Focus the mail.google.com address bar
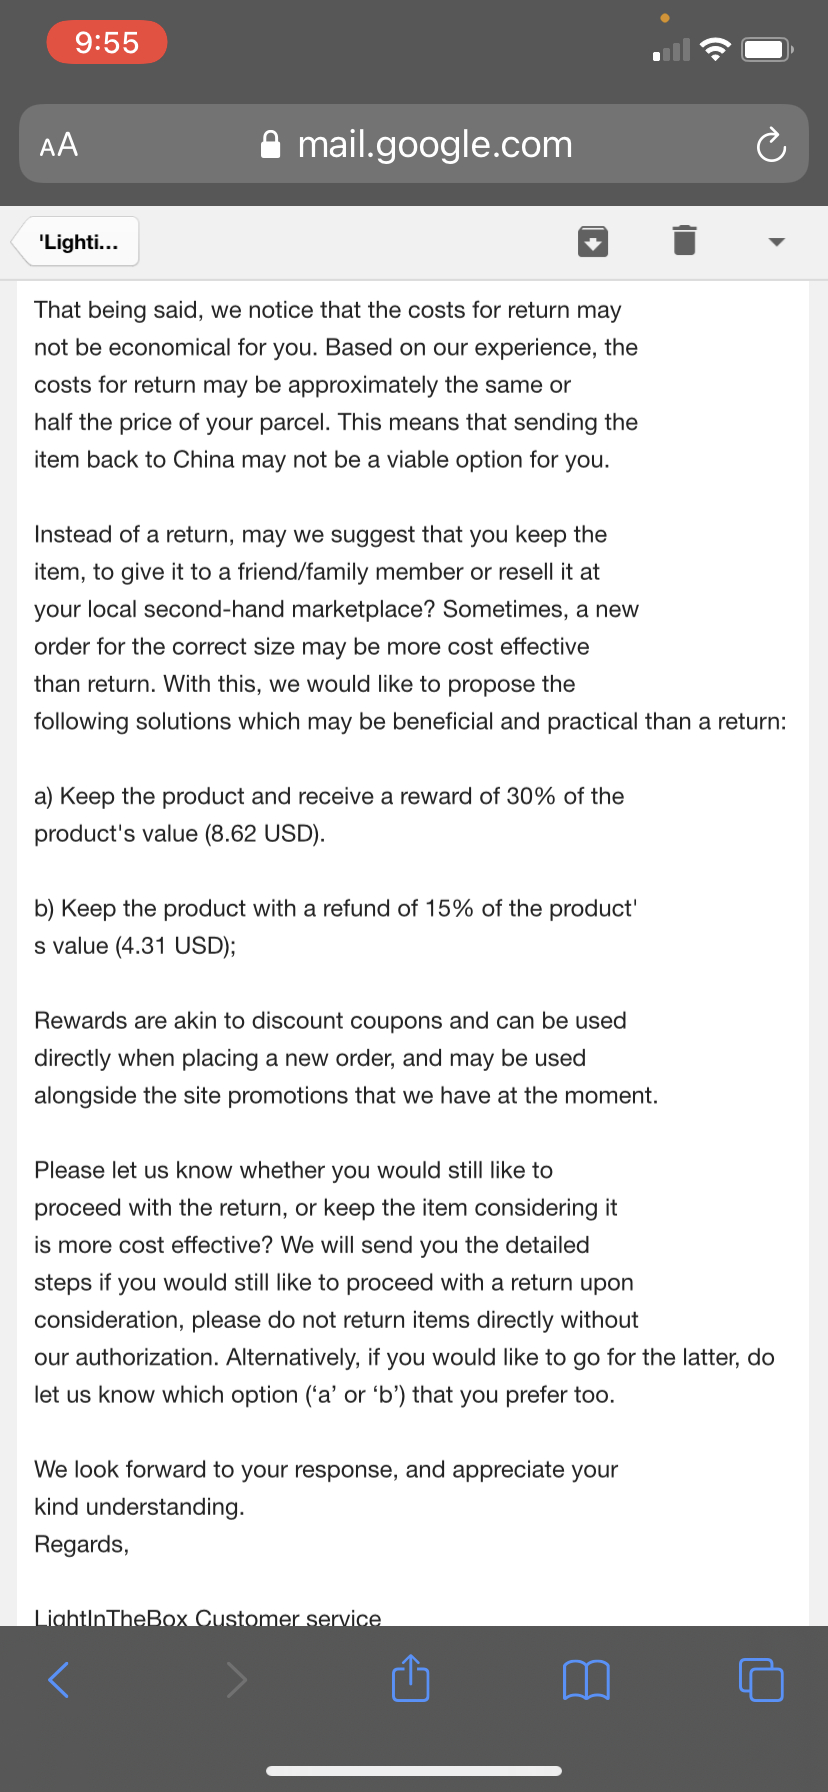 [x=434, y=145]
